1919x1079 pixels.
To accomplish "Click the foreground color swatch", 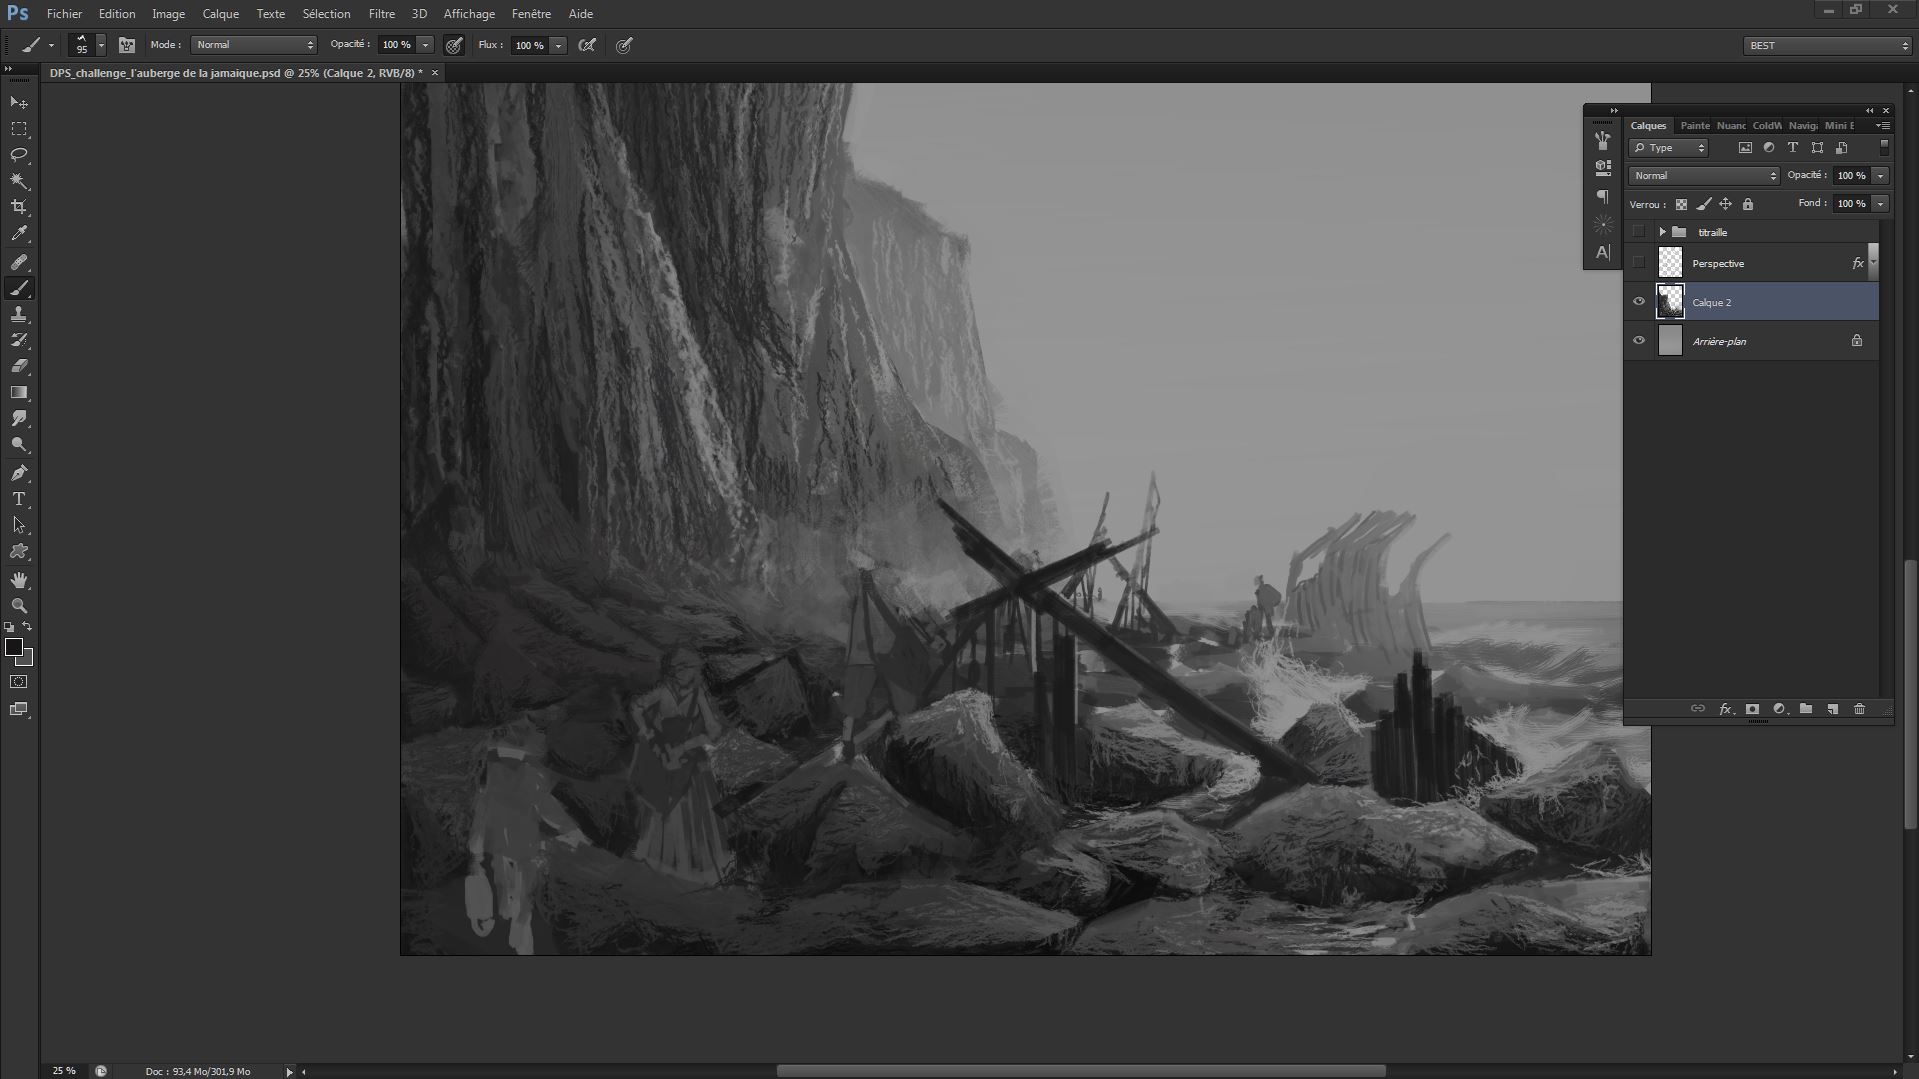I will [x=14, y=648].
